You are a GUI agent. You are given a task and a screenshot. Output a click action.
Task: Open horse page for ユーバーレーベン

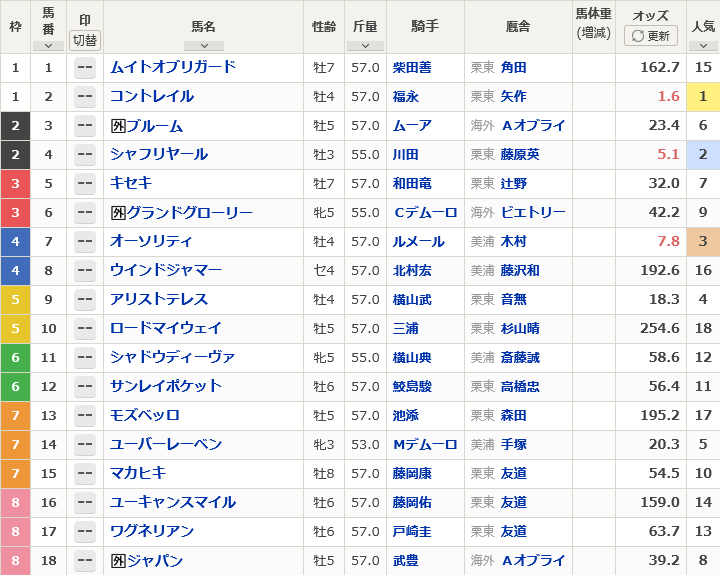pyautogui.click(x=166, y=444)
